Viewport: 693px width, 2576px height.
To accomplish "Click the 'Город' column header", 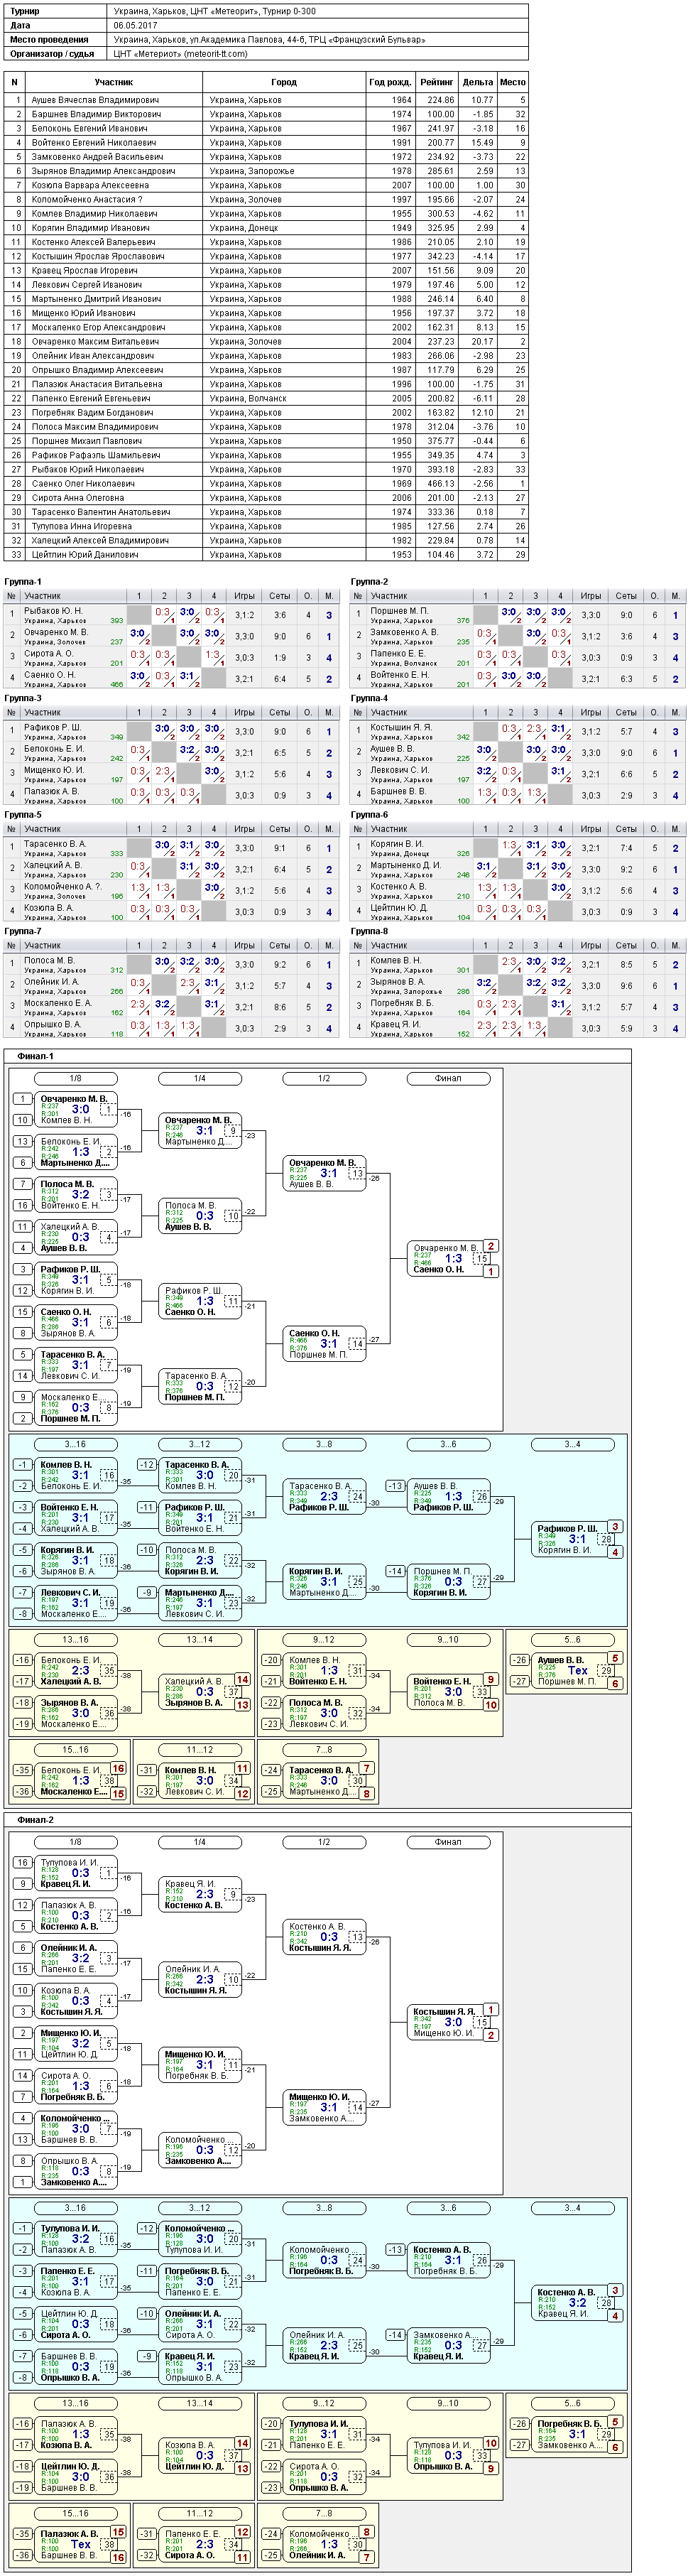I will pos(284,82).
